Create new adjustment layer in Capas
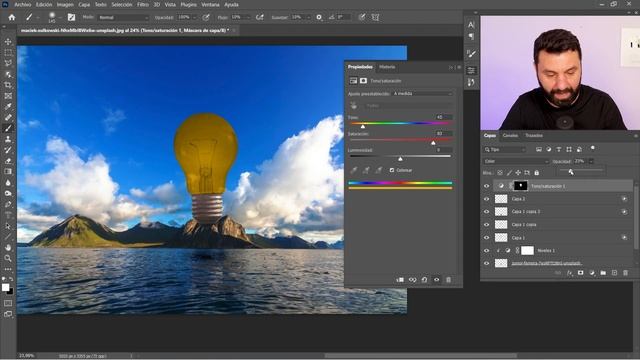 592,273
